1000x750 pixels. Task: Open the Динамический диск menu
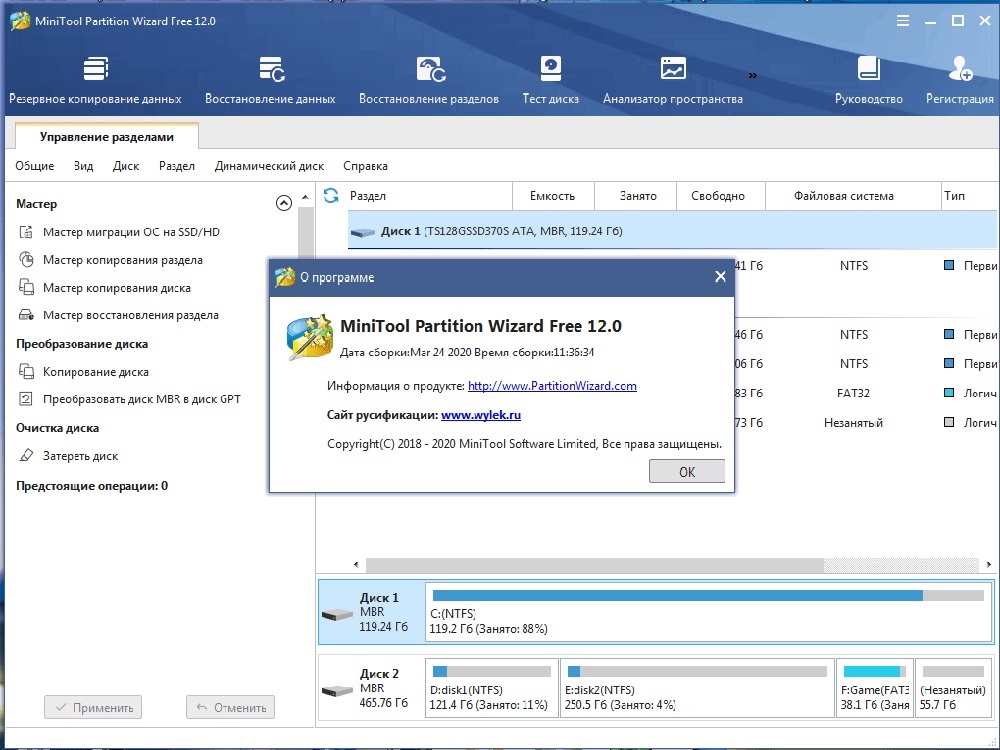coord(269,166)
